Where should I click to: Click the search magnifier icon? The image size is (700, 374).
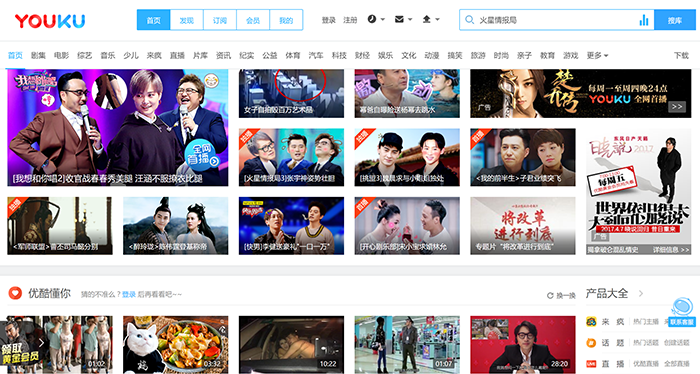(x=469, y=20)
